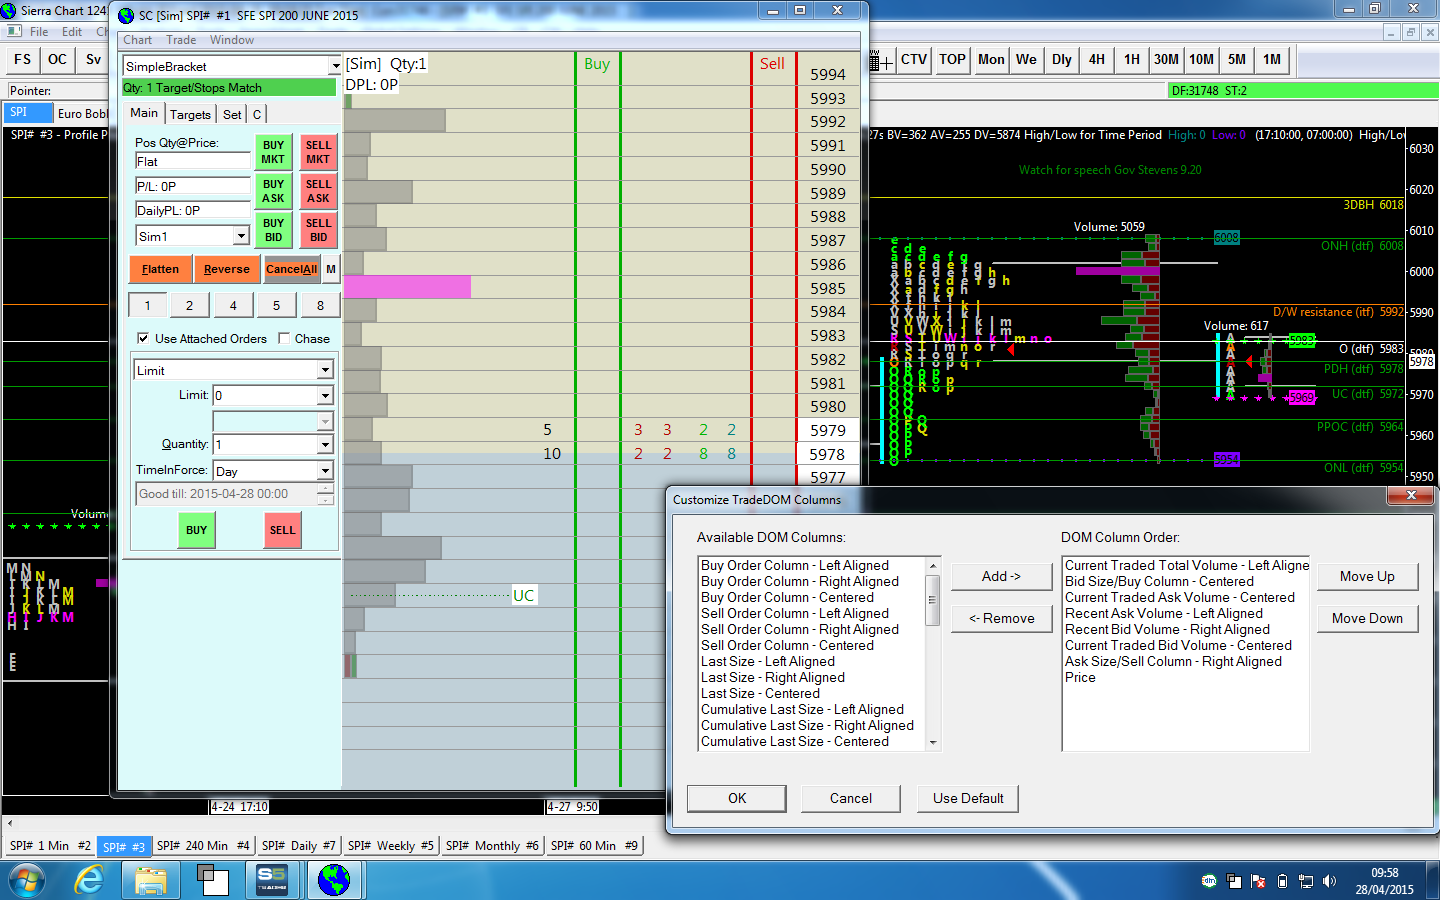The height and width of the screenshot is (900, 1440).
Task: Toggle the Use Attached Orders checkbox
Action: (x=143, y=338)
